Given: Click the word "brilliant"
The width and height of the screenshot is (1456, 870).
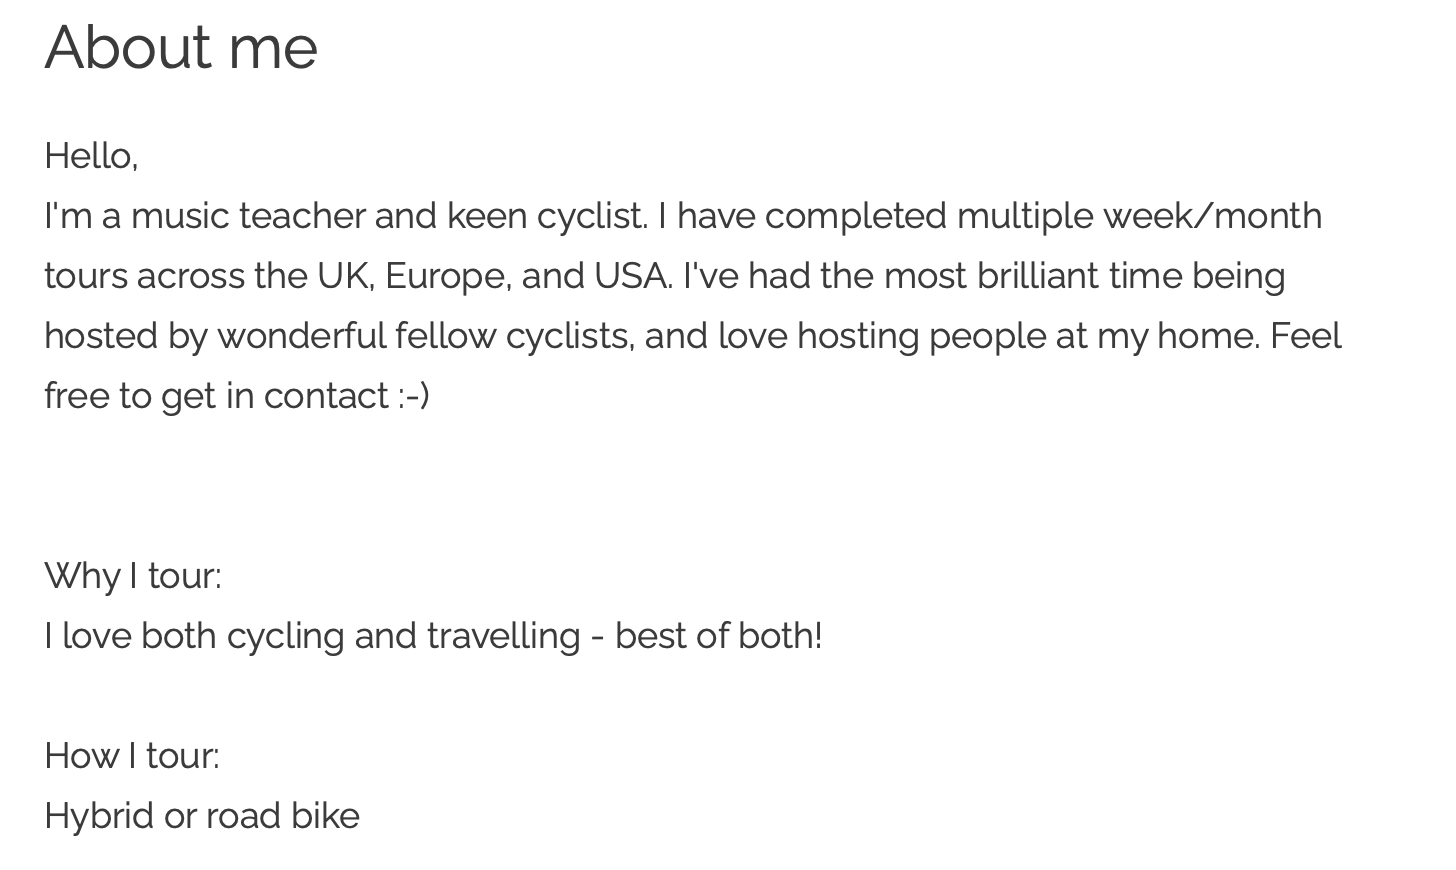Looking at the screenshot, I should click(x=1037, y=276).
